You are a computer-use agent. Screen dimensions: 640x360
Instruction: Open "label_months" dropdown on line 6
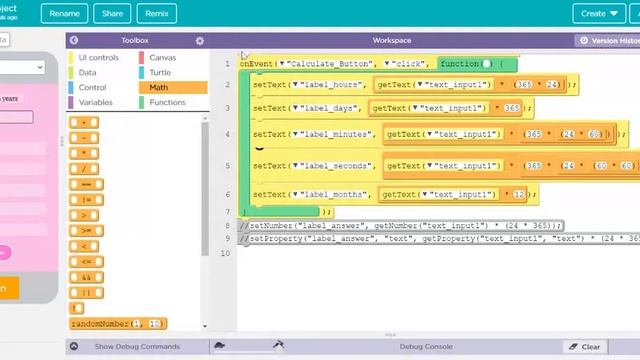point(296,194)
